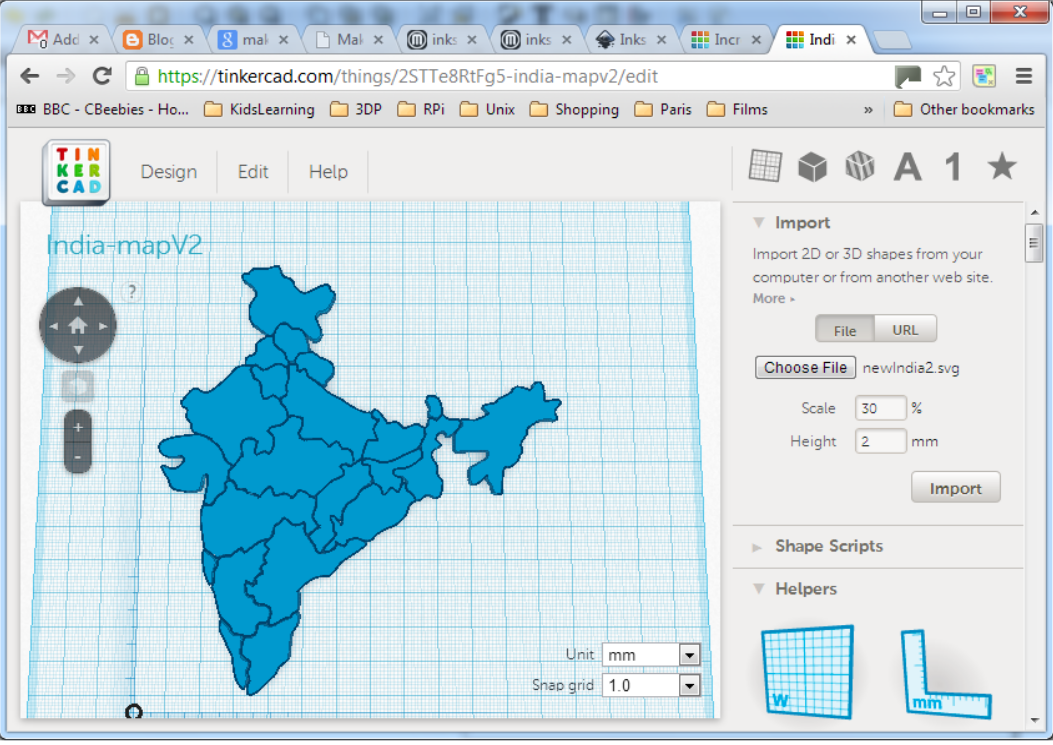The height and width of the screenshot is (745, 1053).
Task: Reload the page with refresh icon
Action: tap(102, 76)
